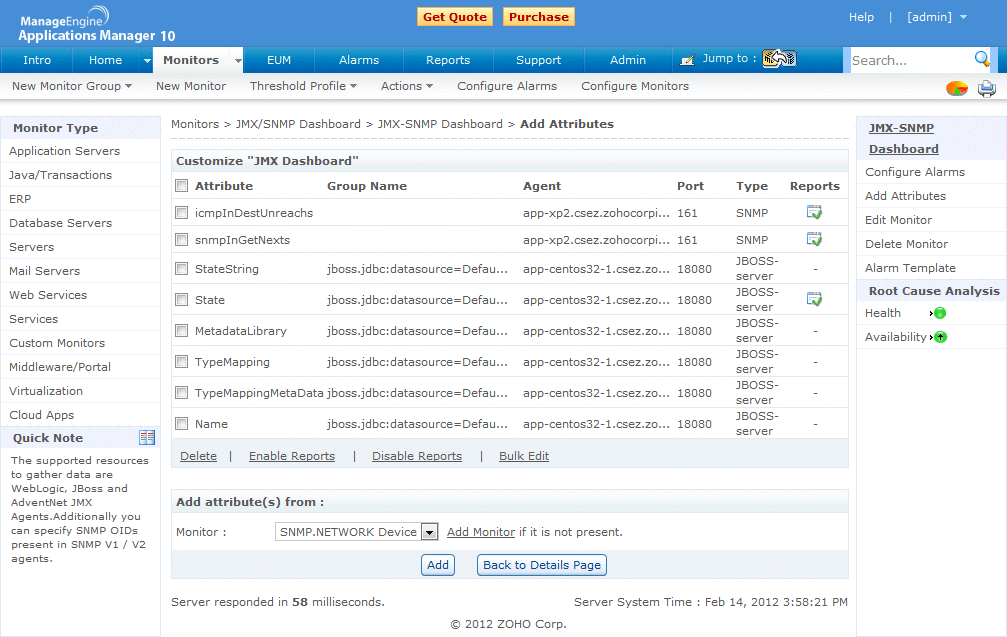Click the pie chart icon in toolbar
This screenshot has width=1007, height=637.
pos(956,88)
